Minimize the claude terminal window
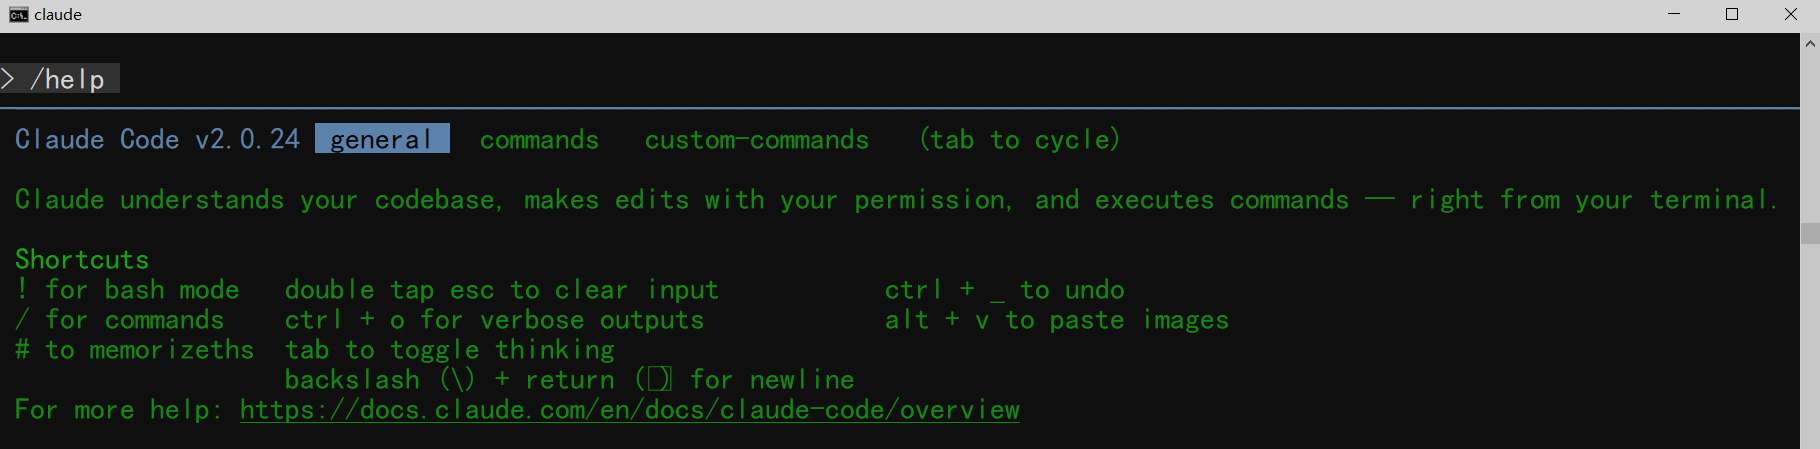The image size is (1820, 449). (1675, 14)
